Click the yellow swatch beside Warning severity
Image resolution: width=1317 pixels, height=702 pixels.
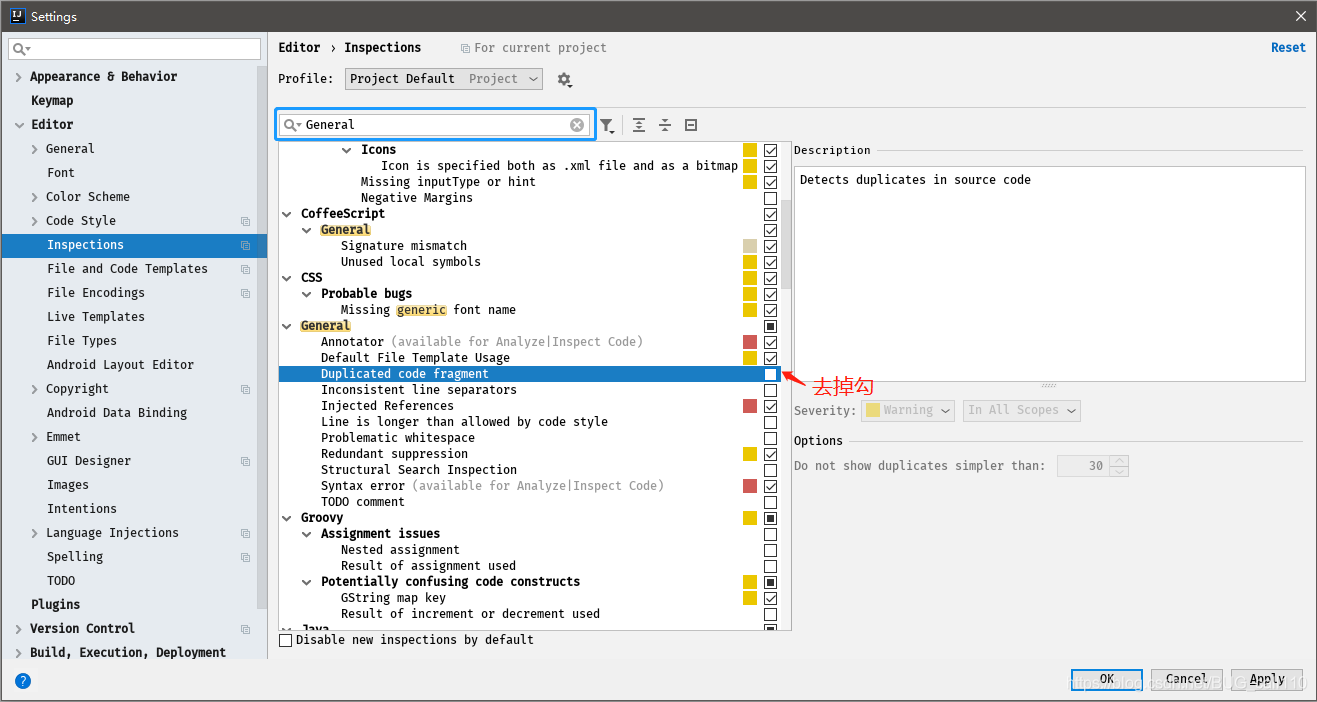click(872, 410)
